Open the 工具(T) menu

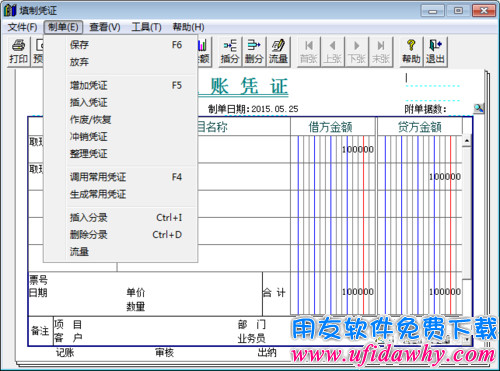(x=146, y=27)
